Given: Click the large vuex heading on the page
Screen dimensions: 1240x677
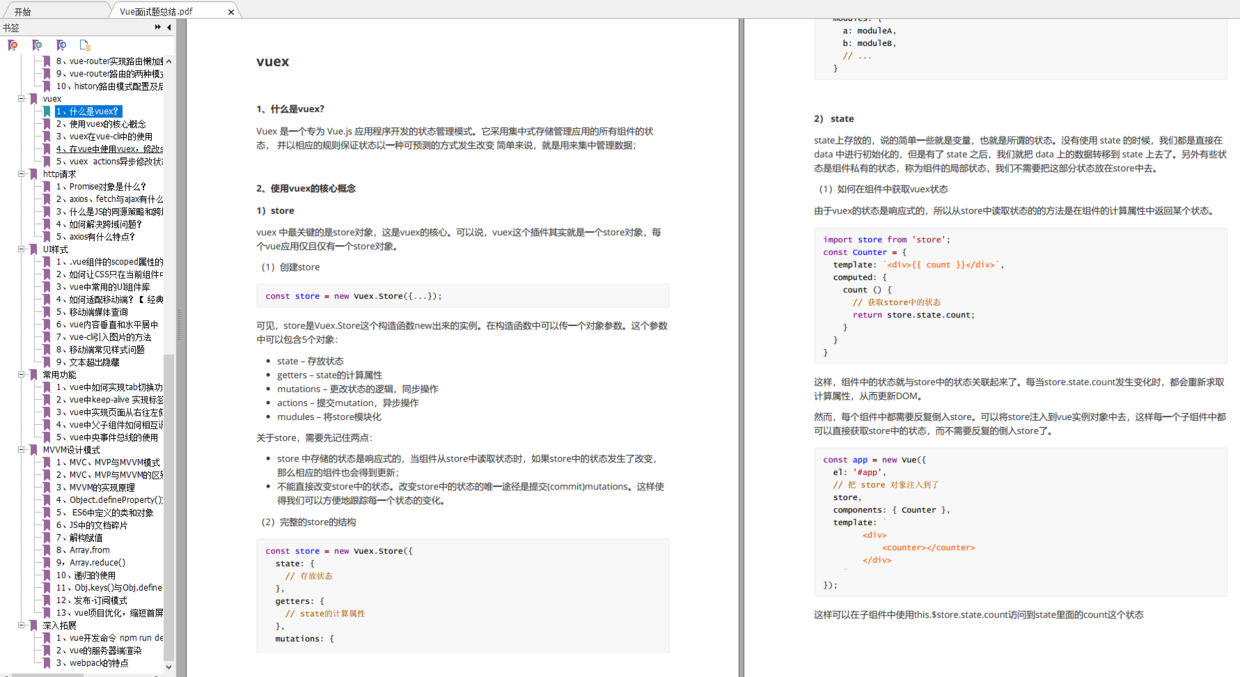Looking at the screenshot, I should click(273, 61).
